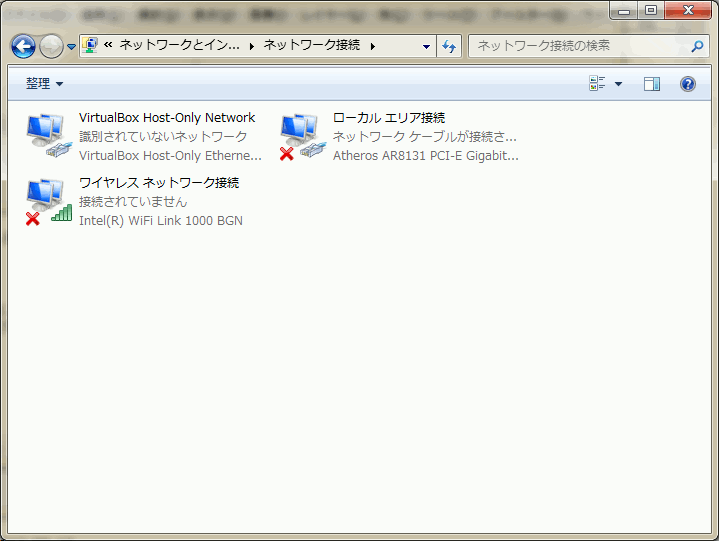Image resolution: width=719 pixels, height=541 pixels.
Task: Maximize the network connections window
Action: (651, 9)
